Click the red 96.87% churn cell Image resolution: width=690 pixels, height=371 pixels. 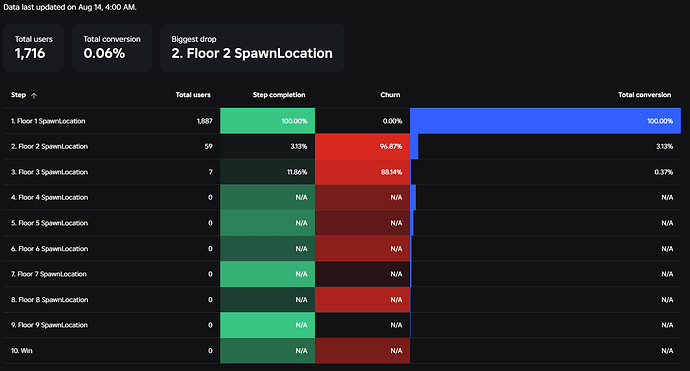click(x=363, y=146)
